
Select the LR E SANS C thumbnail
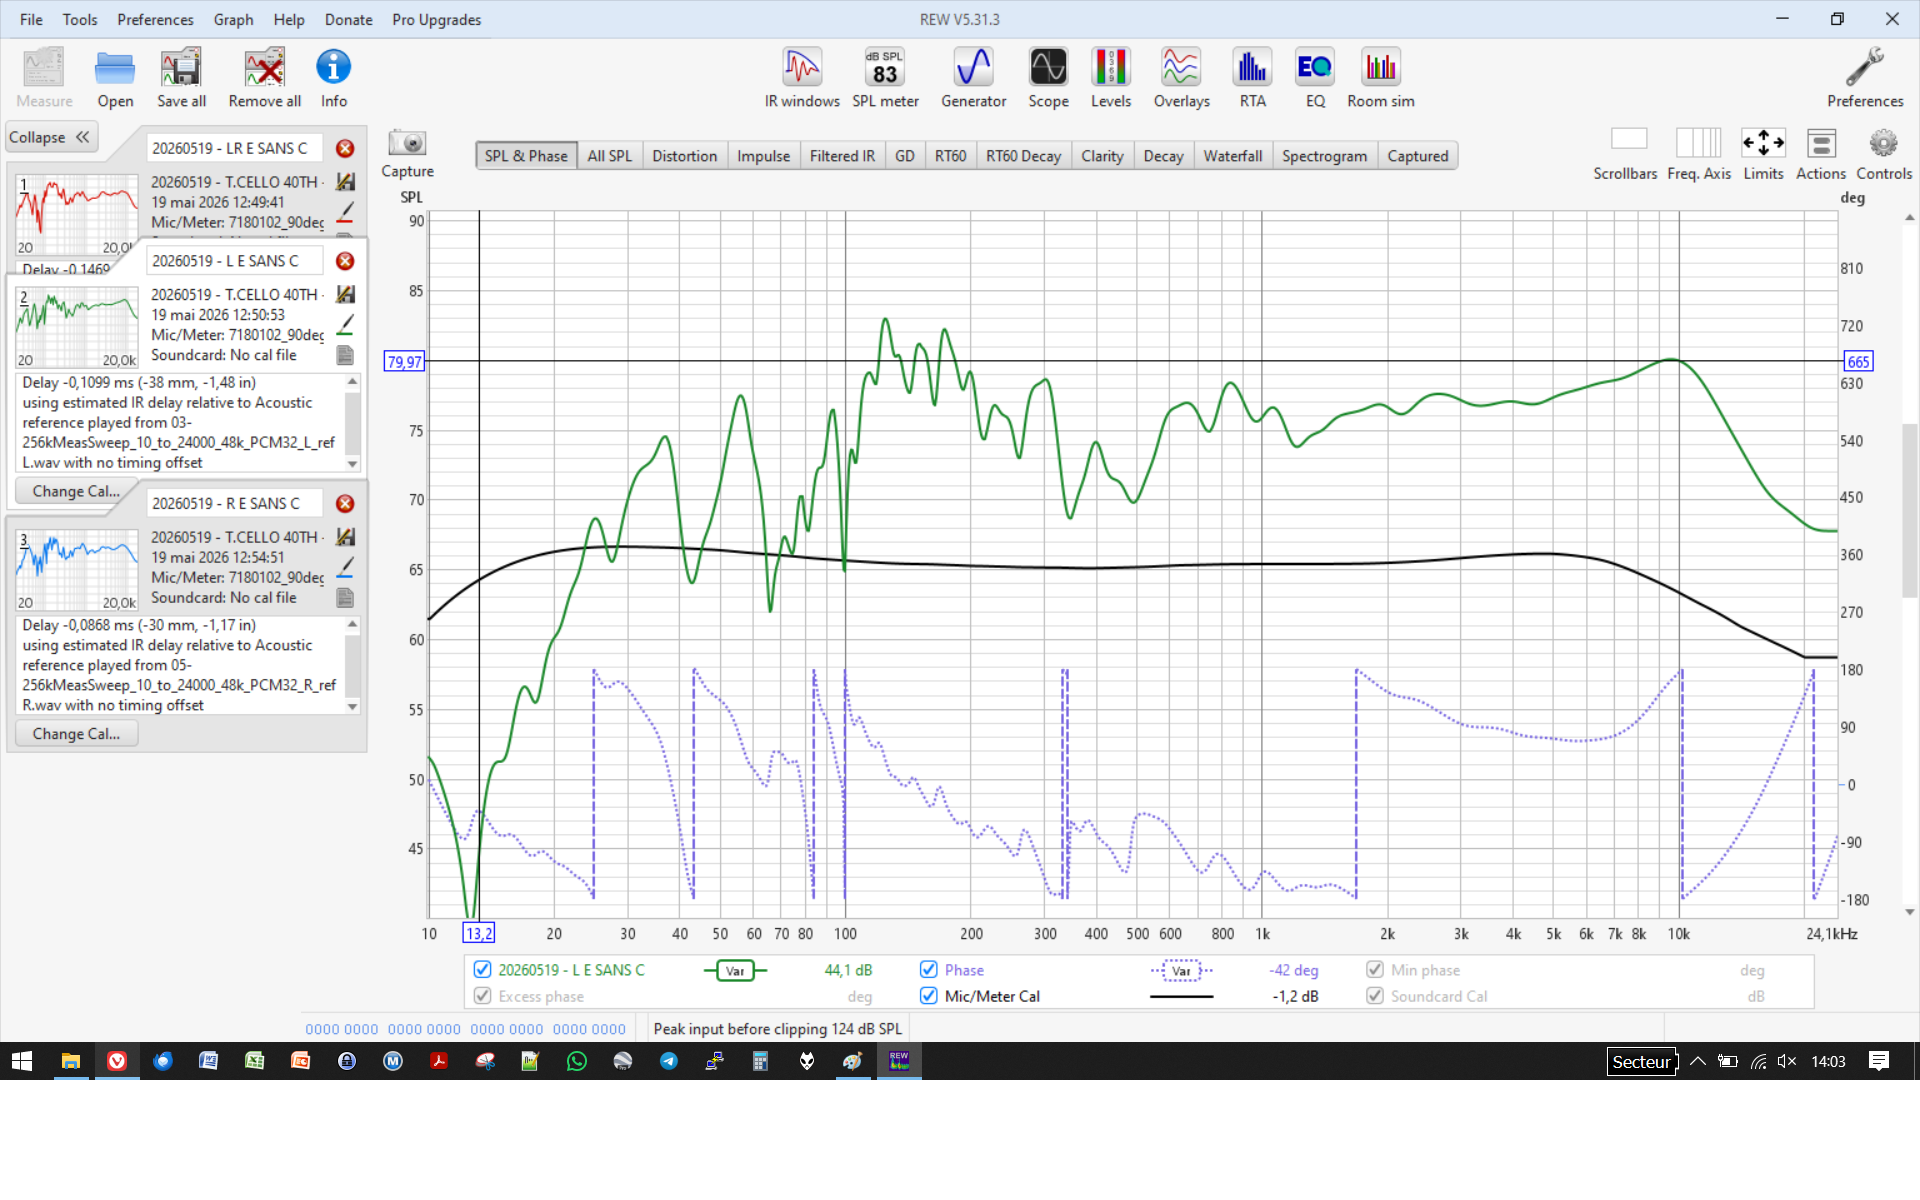77,215
